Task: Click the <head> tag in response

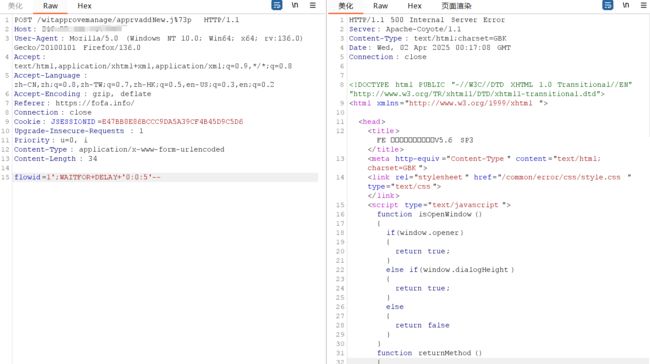Action: click(x=372, y=122)
